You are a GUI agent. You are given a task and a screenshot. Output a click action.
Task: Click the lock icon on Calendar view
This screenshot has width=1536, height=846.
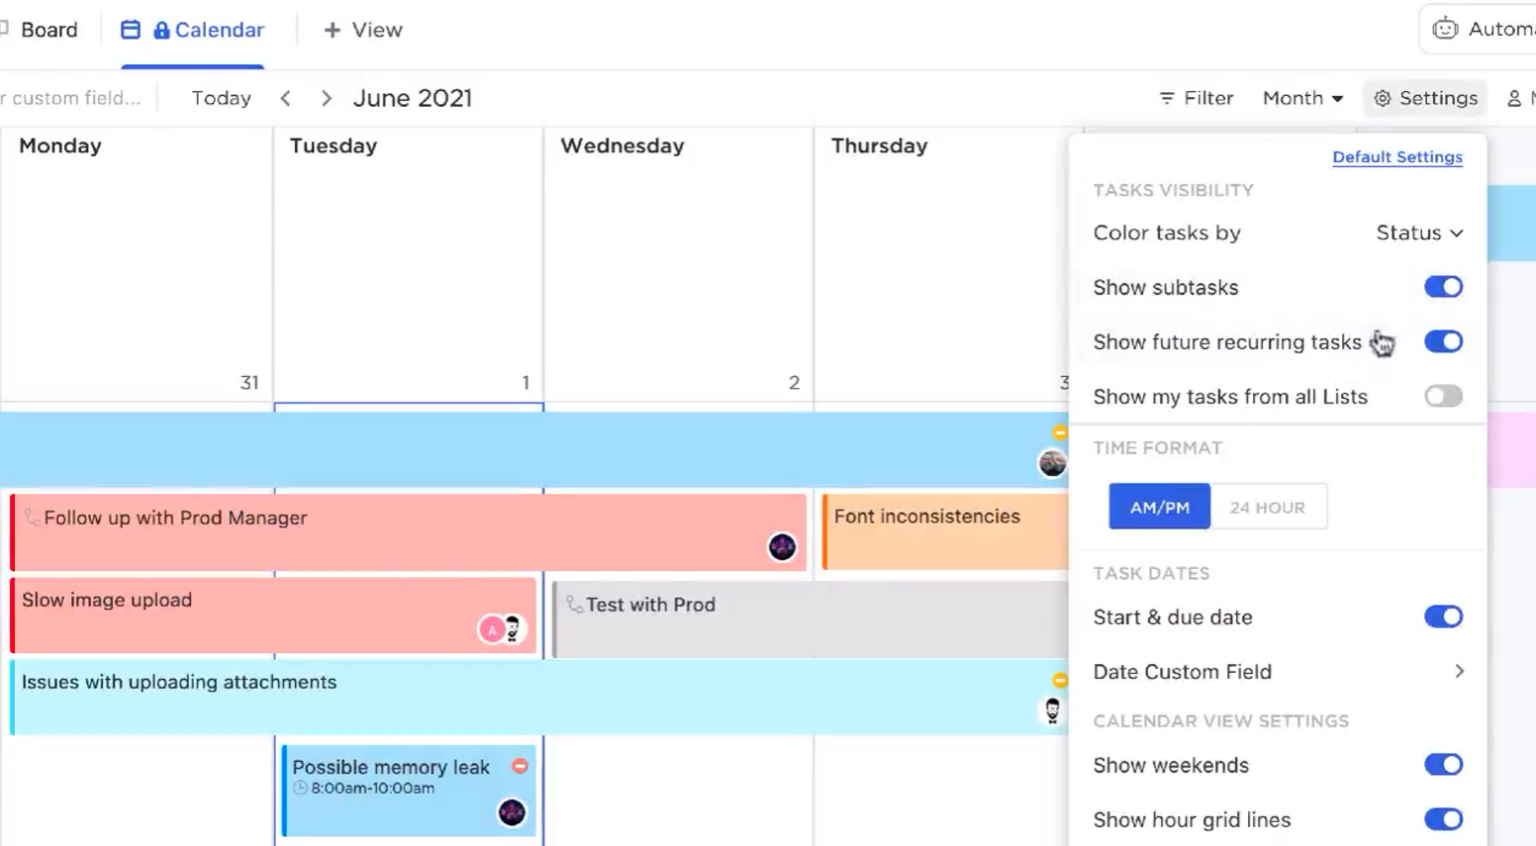pos(162,29)
